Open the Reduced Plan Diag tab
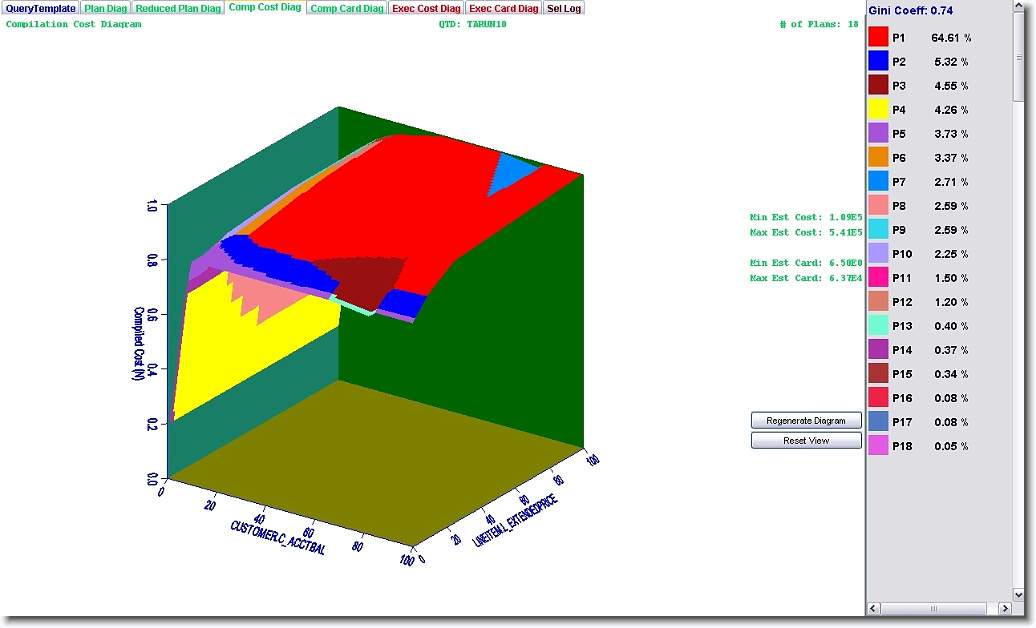 tap(178, 8)
